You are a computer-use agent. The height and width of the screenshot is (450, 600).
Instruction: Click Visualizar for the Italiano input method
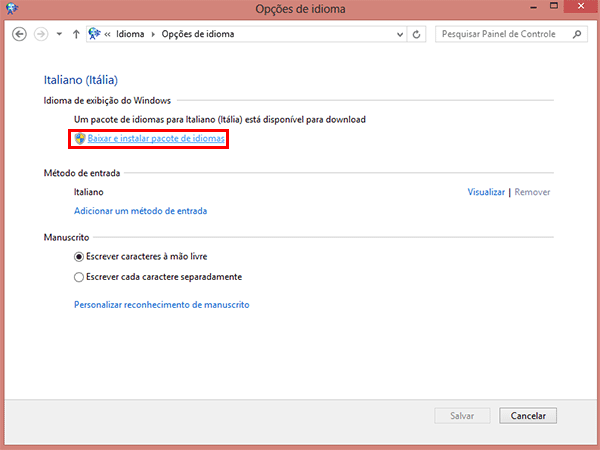(486, 192)
